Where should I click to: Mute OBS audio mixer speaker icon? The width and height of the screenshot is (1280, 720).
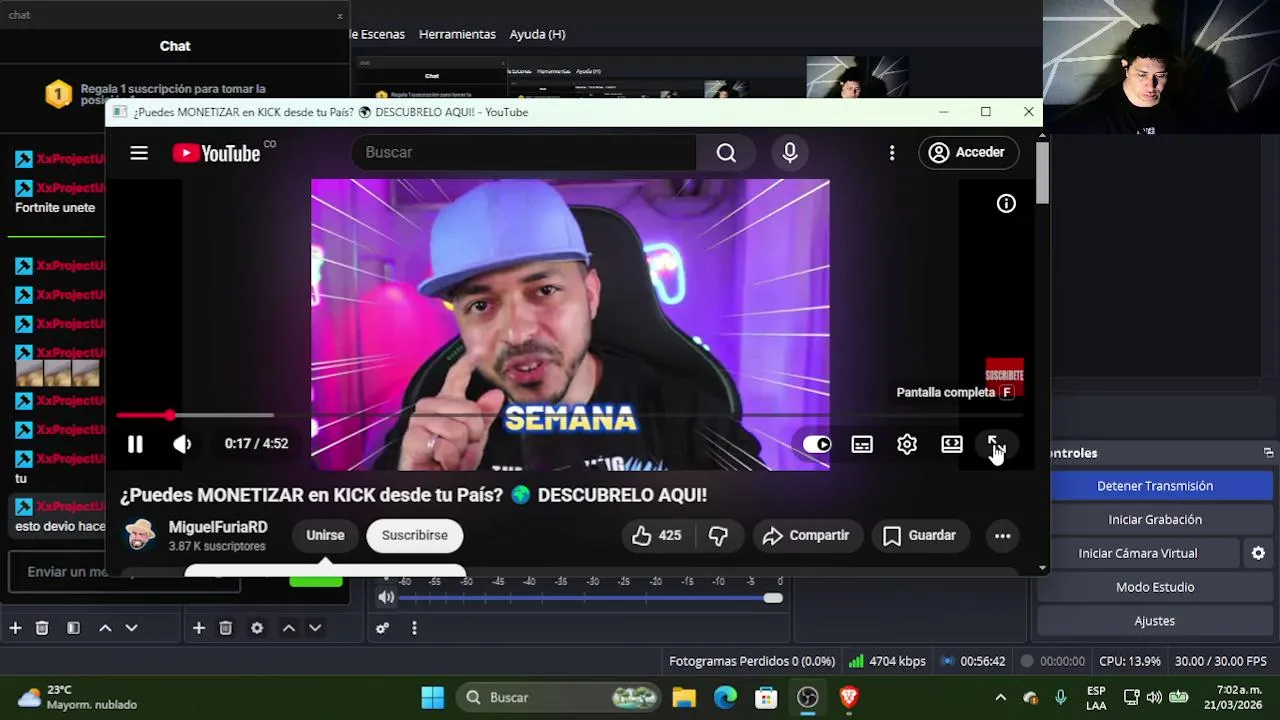tap(386, 598)
